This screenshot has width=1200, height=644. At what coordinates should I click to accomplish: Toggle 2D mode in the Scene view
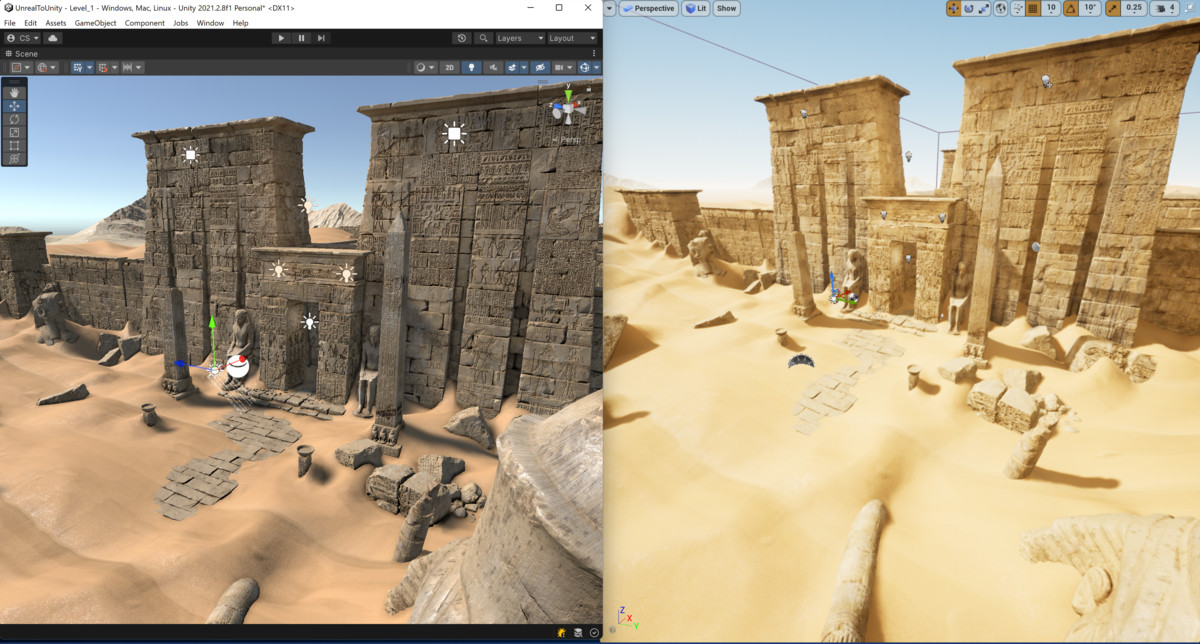click(x=449, y=67)
